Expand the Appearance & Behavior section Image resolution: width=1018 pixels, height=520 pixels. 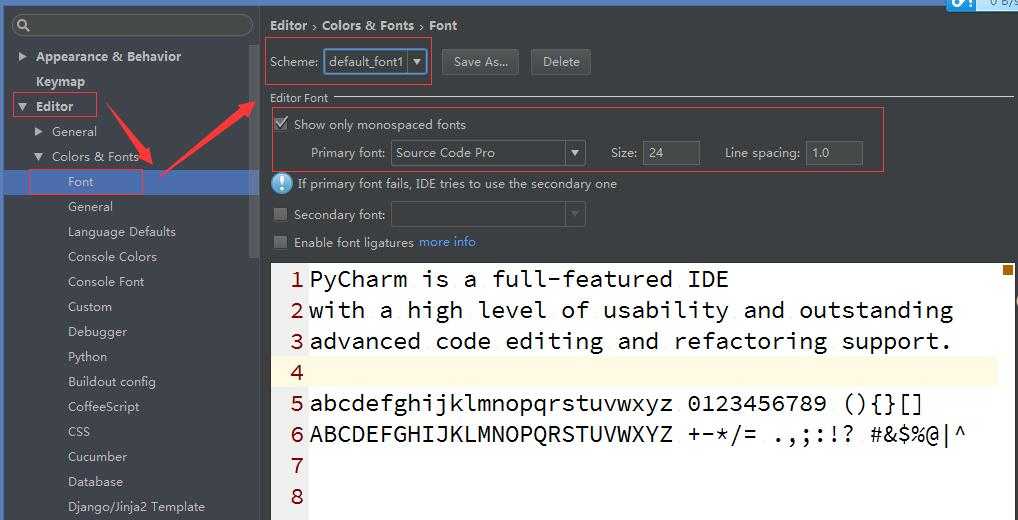click(x=23, y=56)
